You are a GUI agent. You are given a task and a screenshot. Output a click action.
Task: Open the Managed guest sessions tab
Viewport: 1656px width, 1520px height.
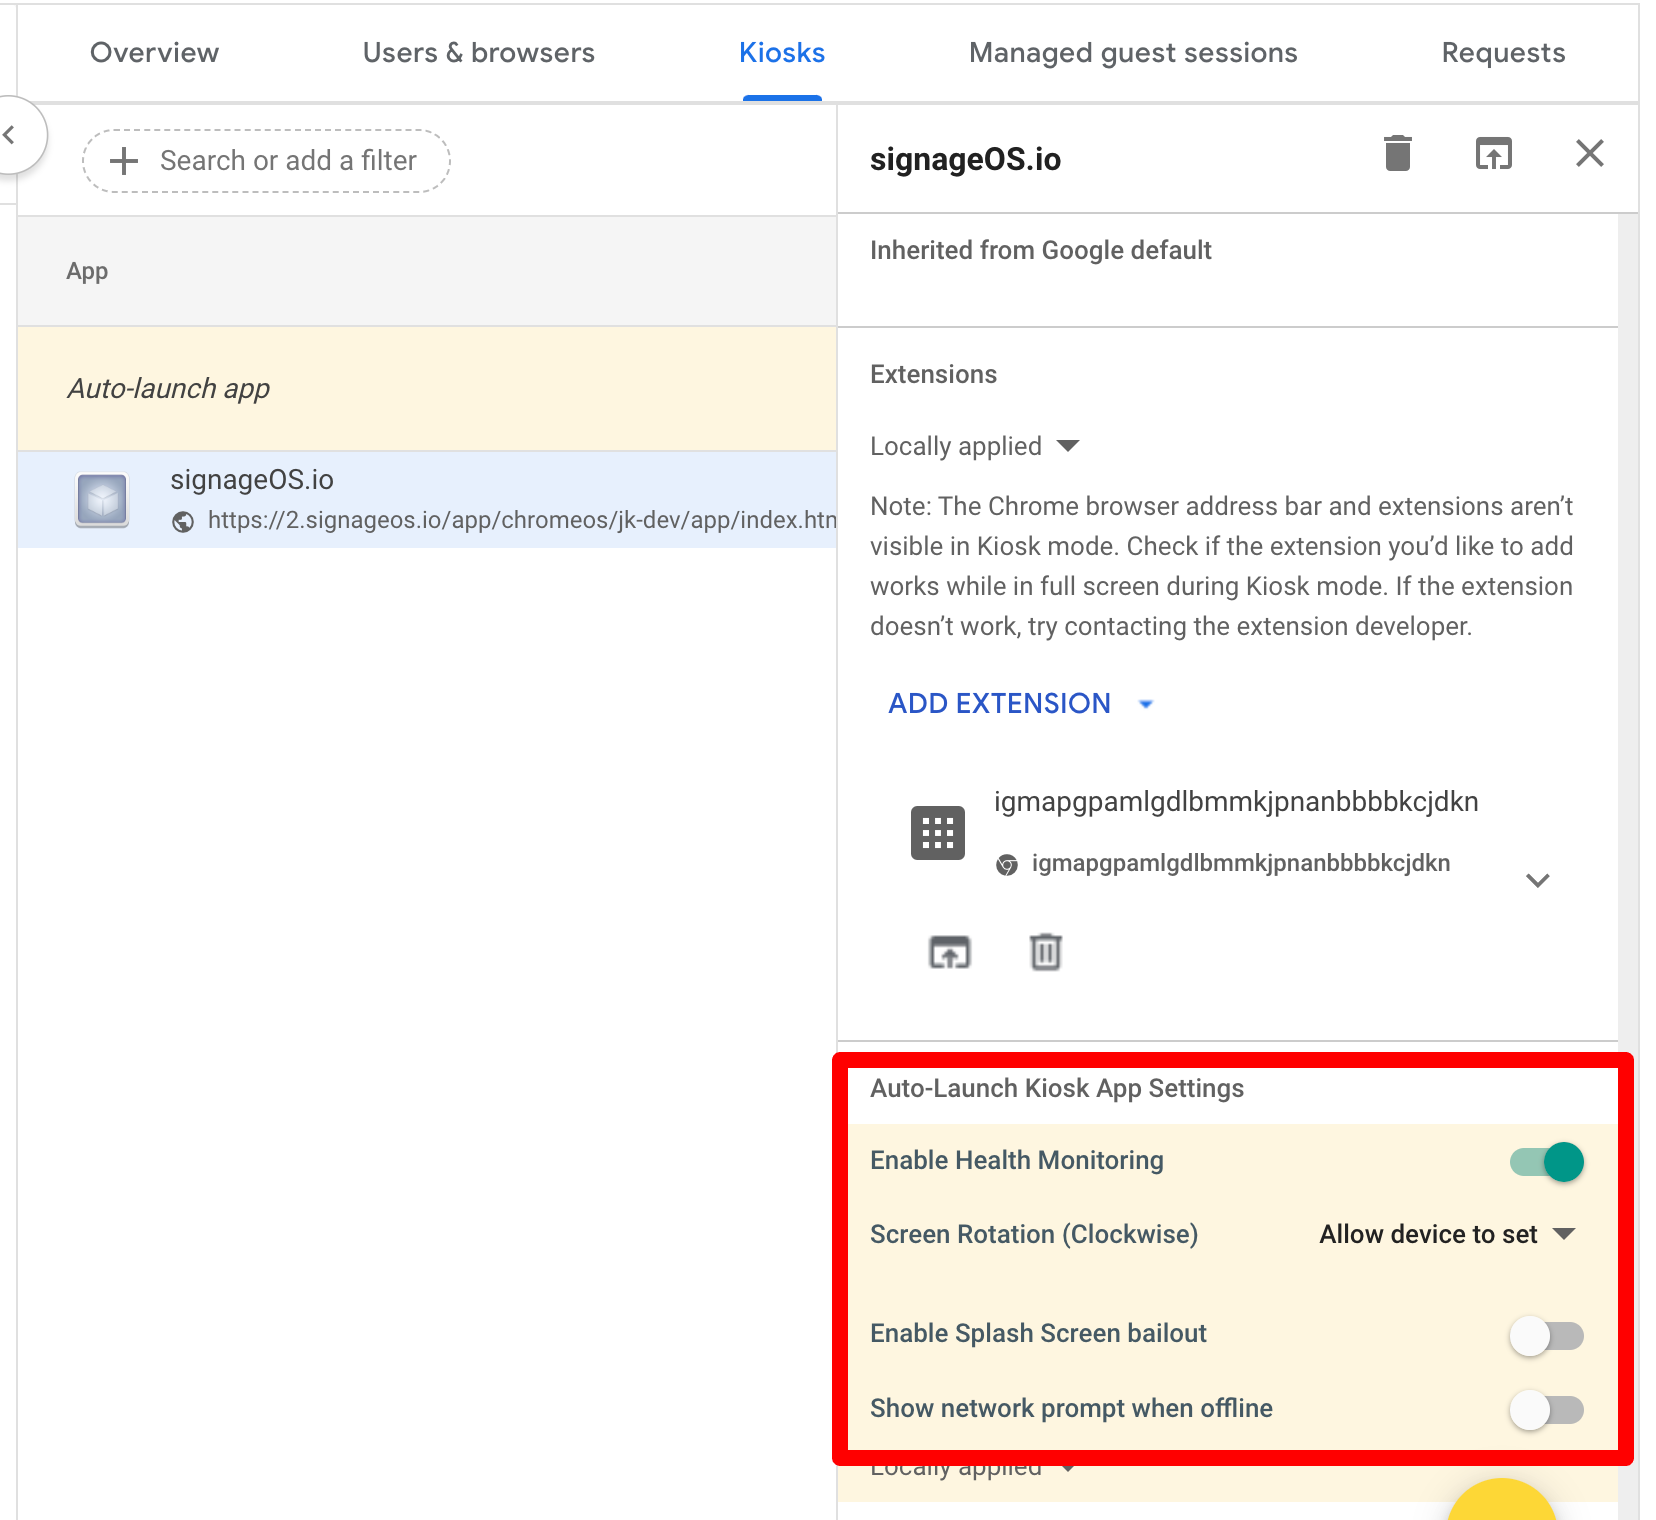[x=1132, y=53]
